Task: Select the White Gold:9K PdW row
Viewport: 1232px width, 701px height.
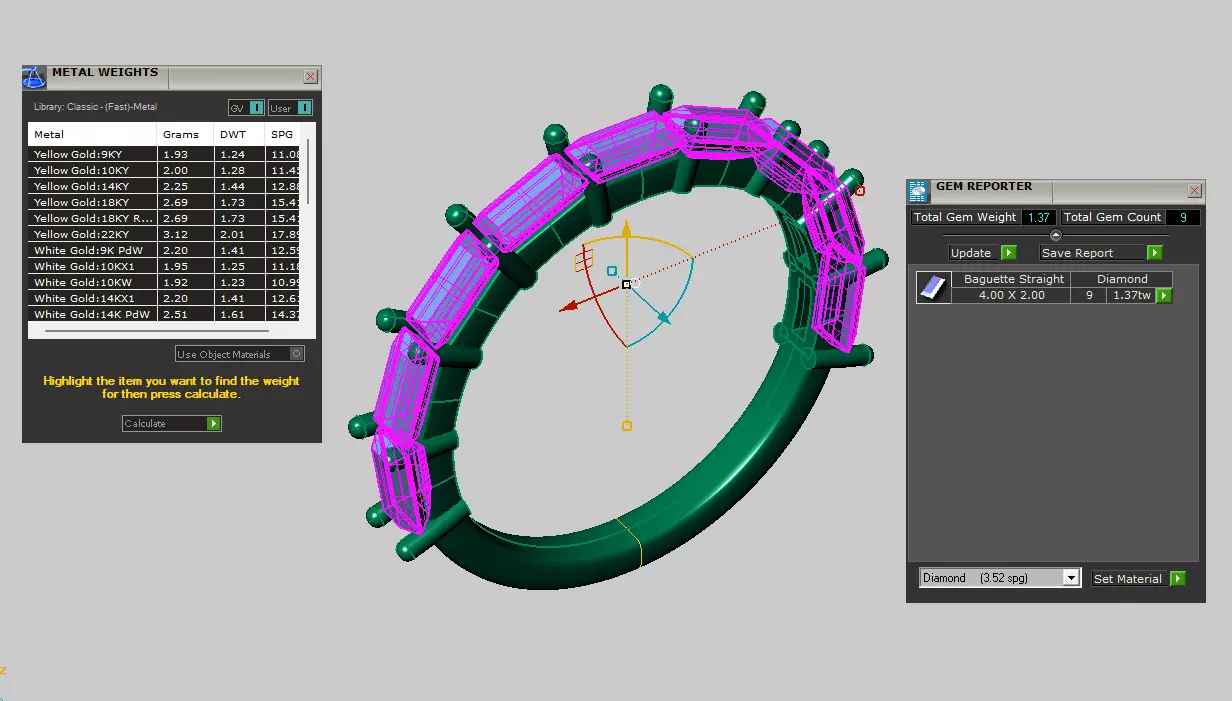Action: click(164, 250)
